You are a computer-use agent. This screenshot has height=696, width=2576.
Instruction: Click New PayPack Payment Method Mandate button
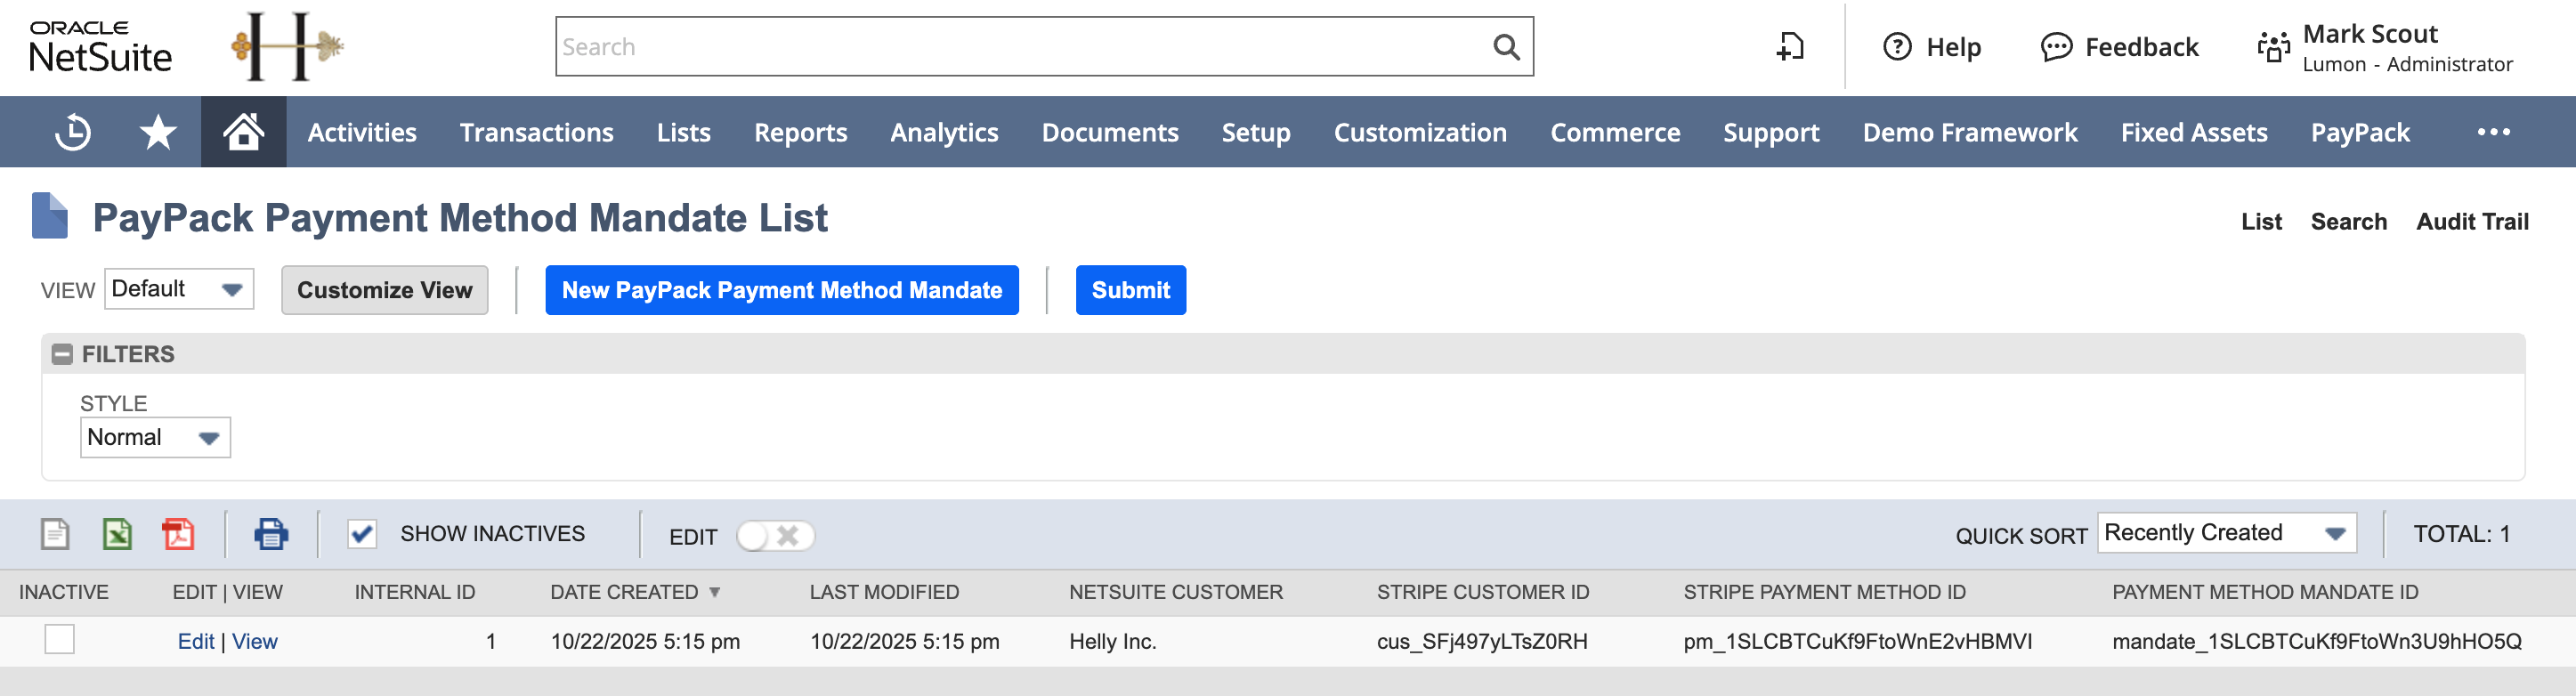781,290
